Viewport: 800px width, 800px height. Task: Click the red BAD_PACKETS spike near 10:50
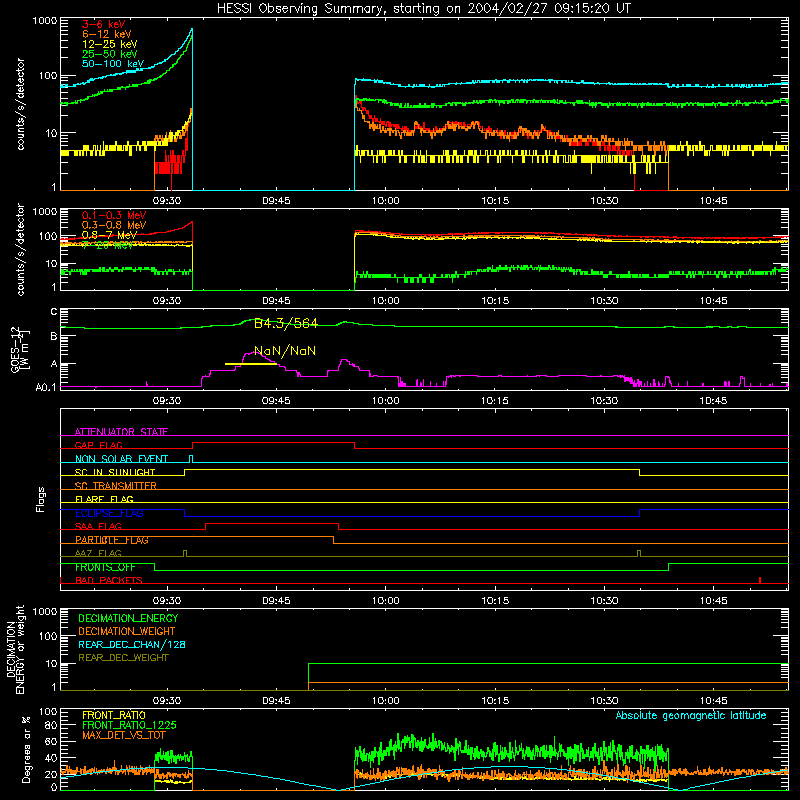click(760, 580)
